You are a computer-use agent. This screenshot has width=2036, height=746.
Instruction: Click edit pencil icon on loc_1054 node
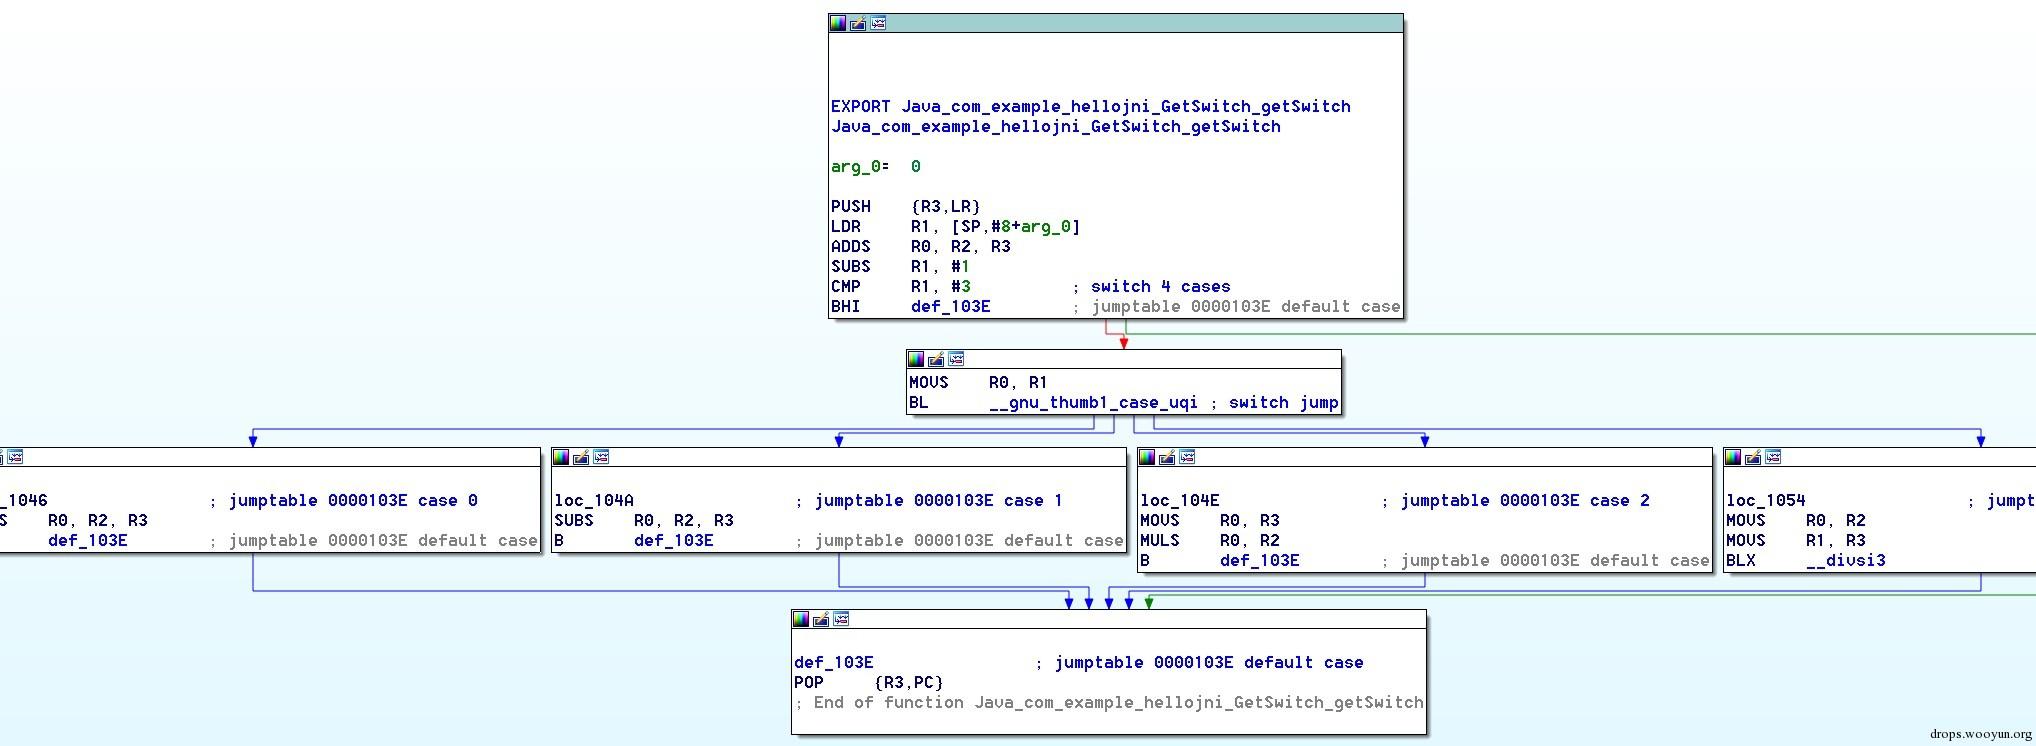click(1753, 457)
